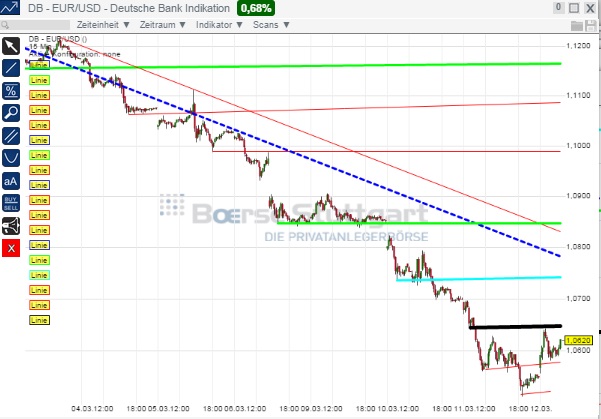Select the black-bordered Linie label at bottom
The image size is (601, 419).
coord(39,320)
